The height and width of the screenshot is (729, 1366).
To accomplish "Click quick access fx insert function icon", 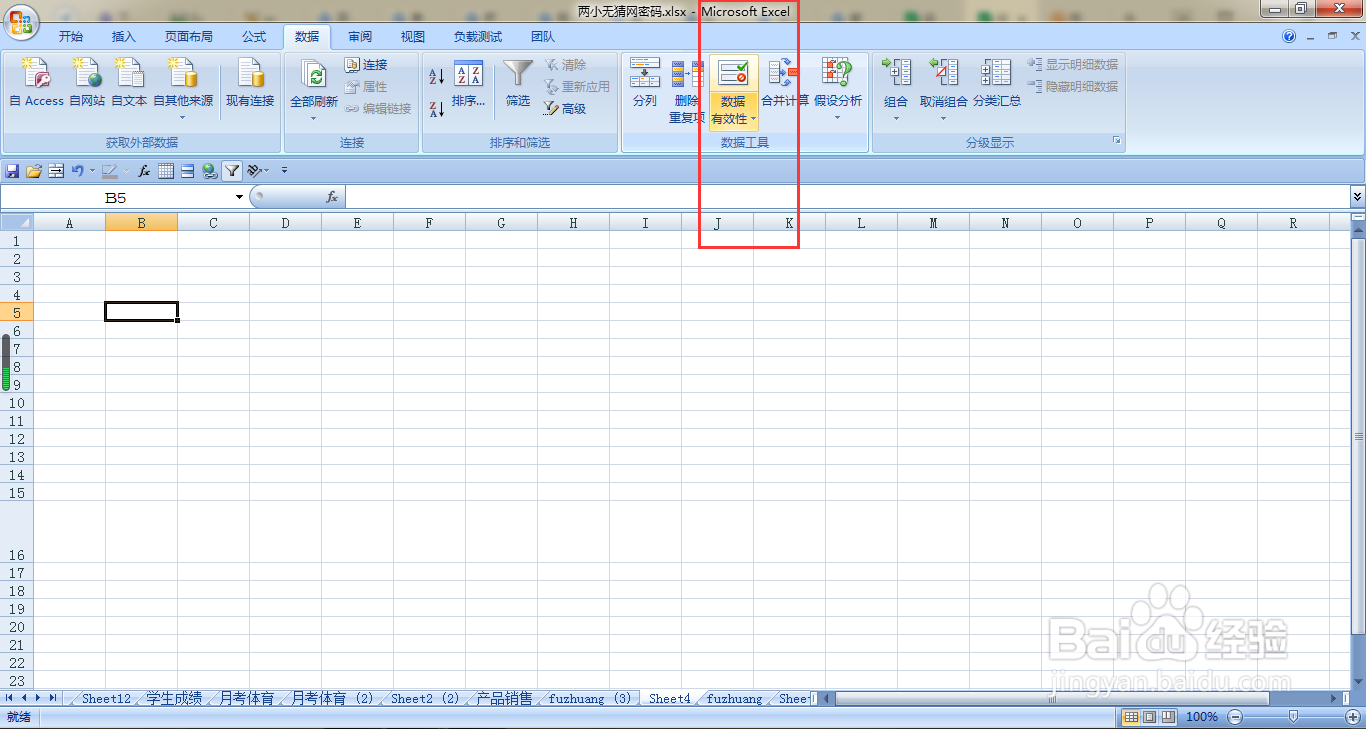I will point(144,171).
